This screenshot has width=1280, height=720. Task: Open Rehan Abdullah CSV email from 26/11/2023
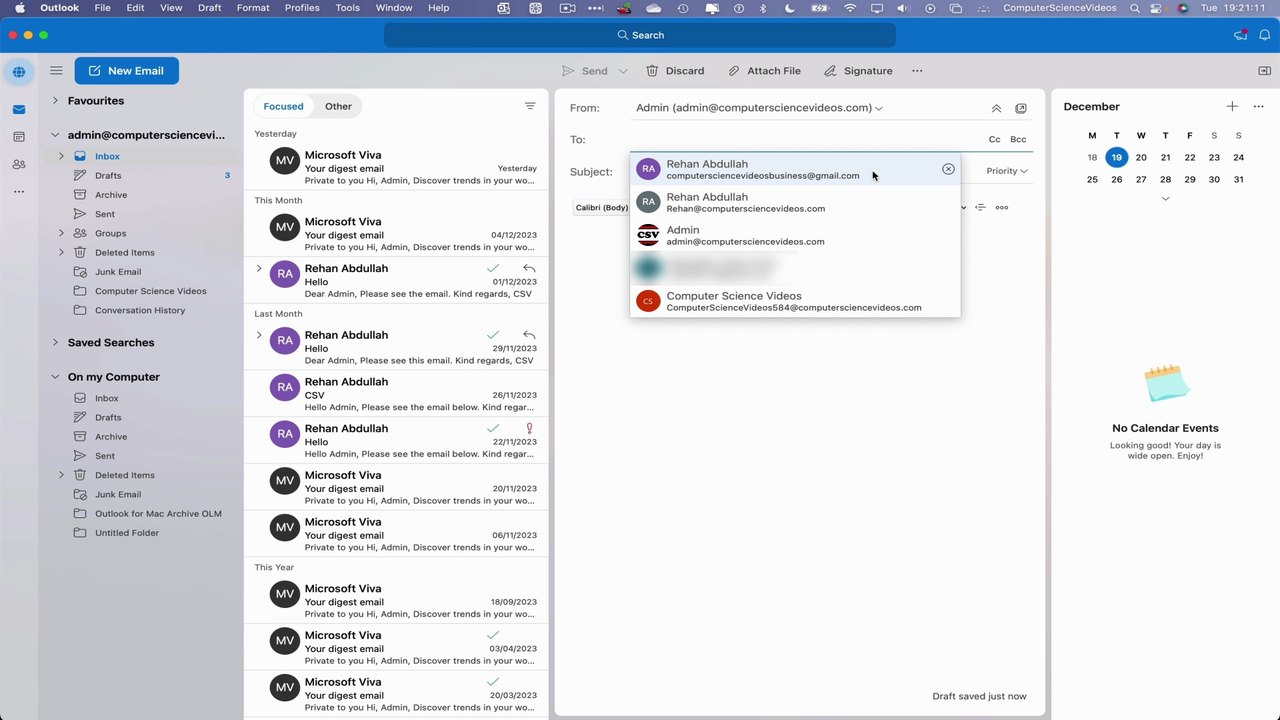coord(396,394)
